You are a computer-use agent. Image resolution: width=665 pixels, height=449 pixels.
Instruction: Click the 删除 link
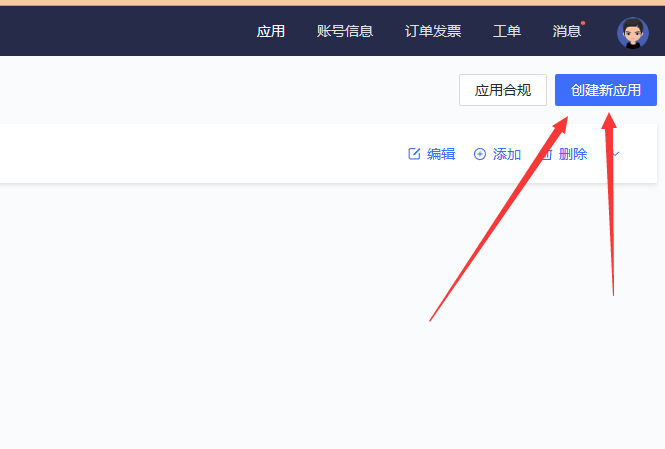pyautogui.click(x=564, y=154)
